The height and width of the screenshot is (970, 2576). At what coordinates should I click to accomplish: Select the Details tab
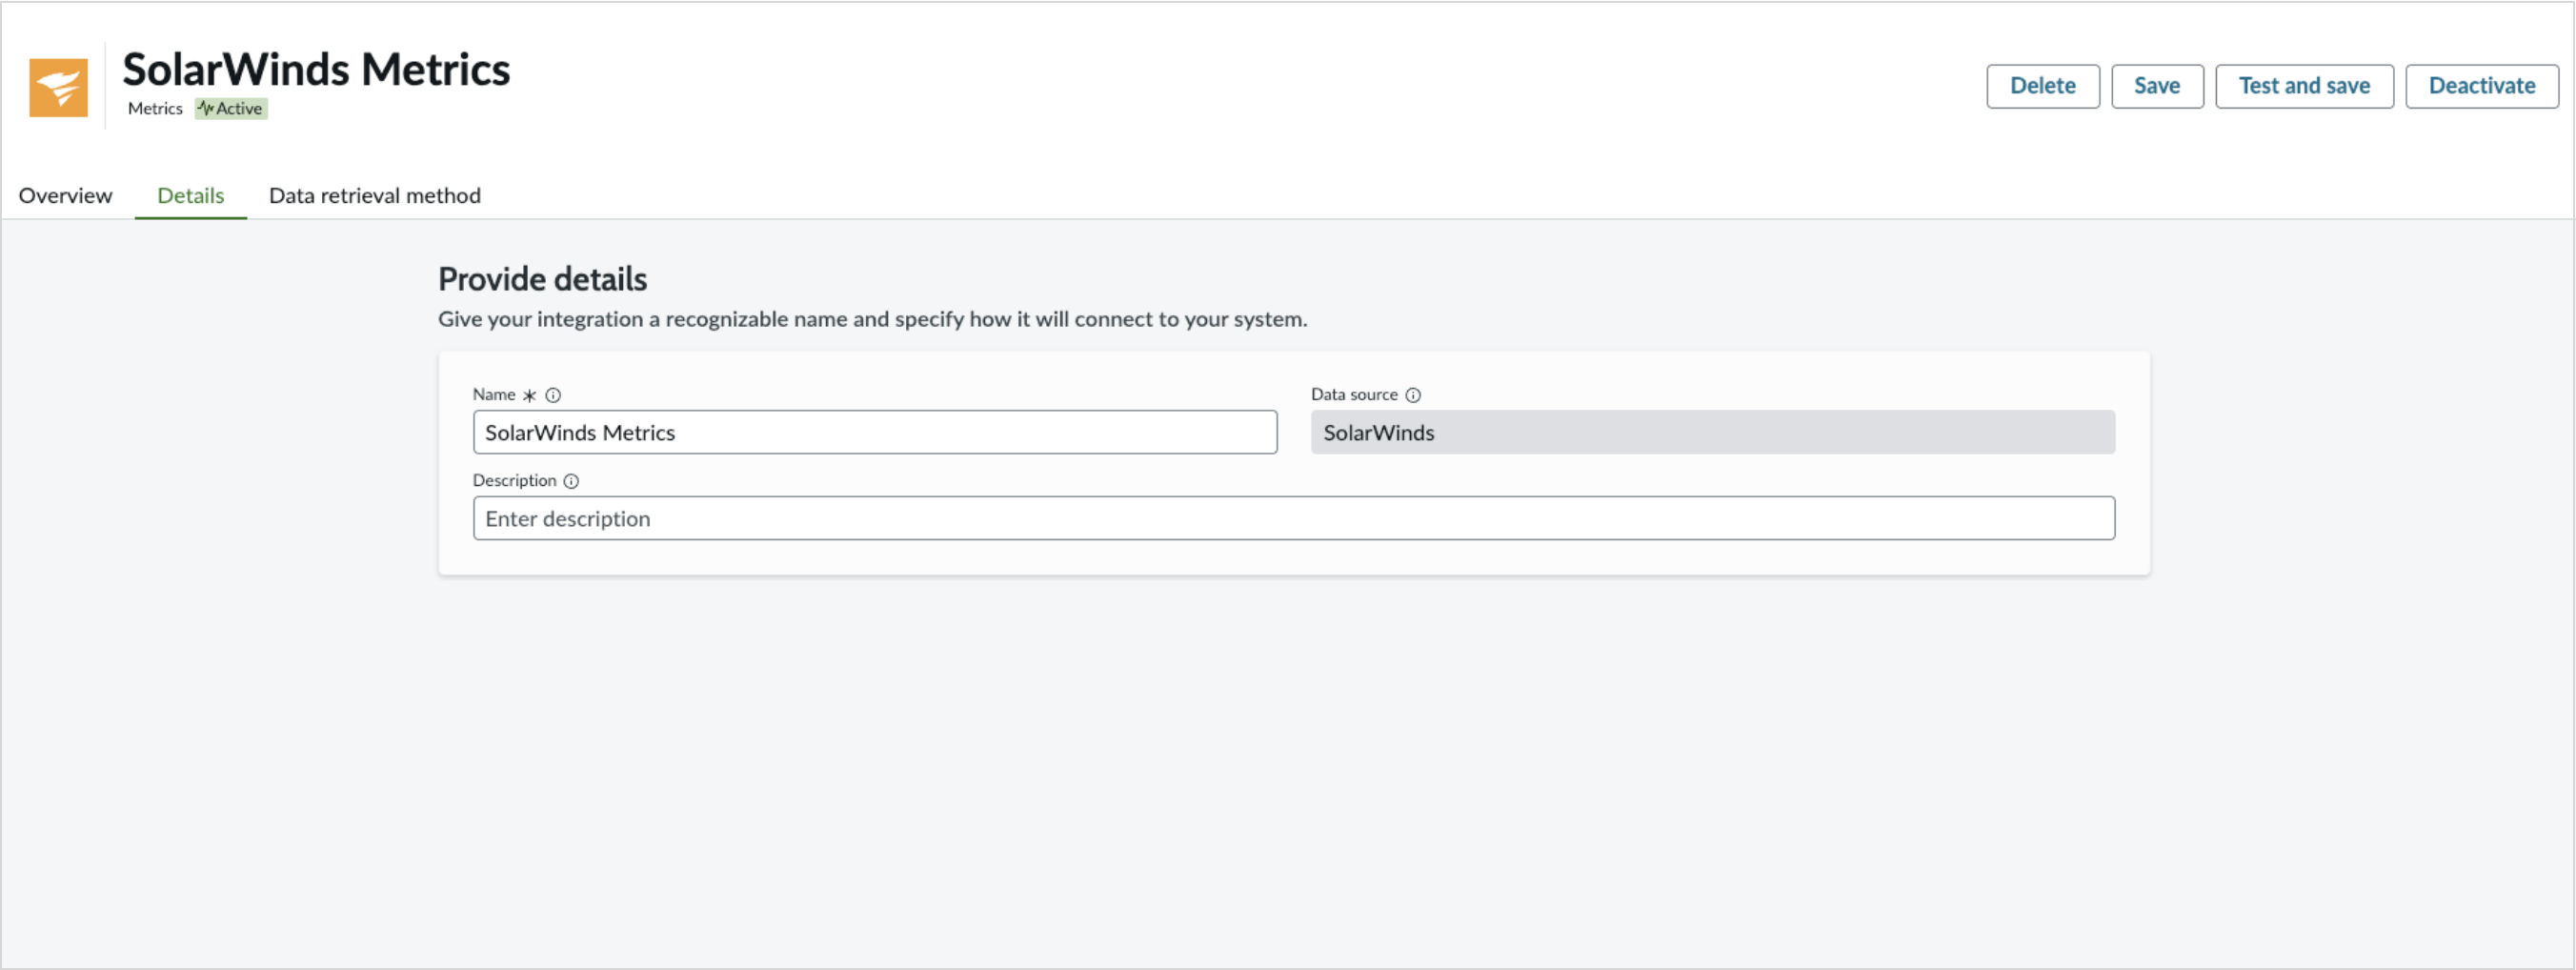pos(191,195)
